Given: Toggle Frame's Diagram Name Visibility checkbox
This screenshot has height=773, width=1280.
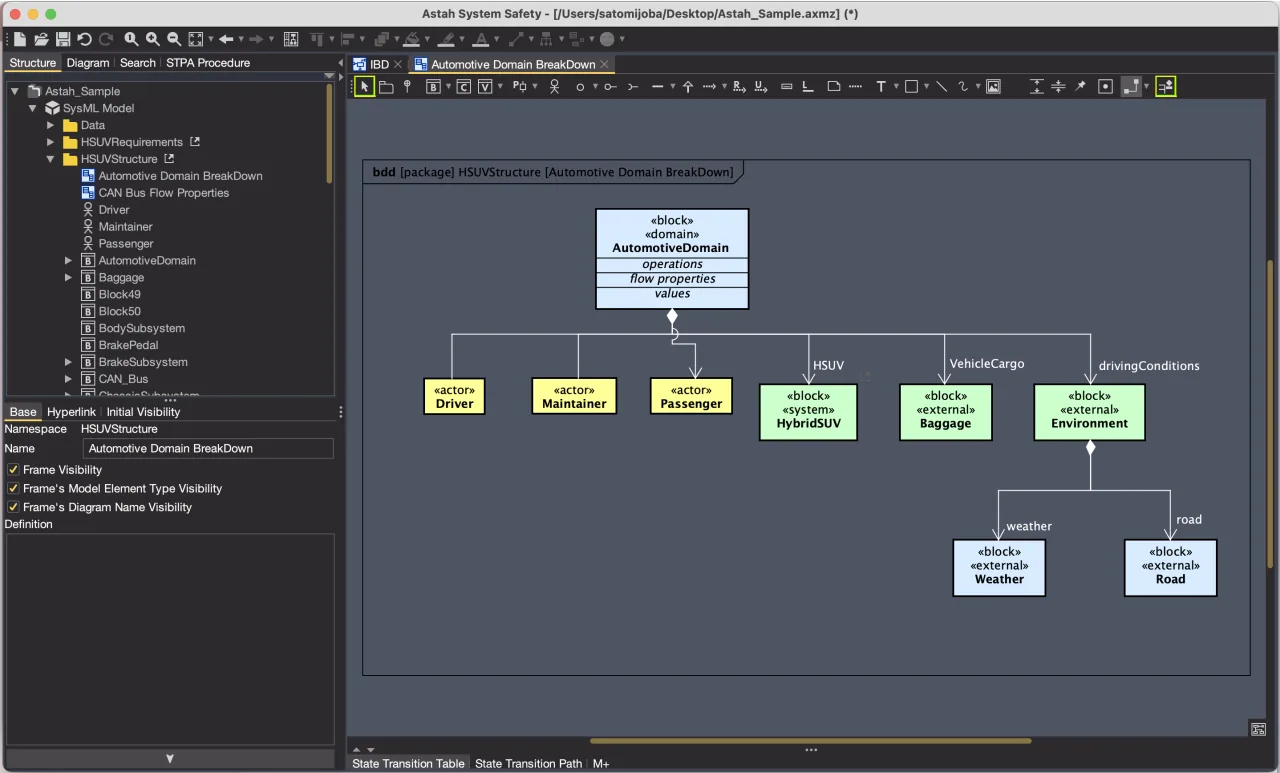Looking at the screenshot, I should [x=13, y=507].
